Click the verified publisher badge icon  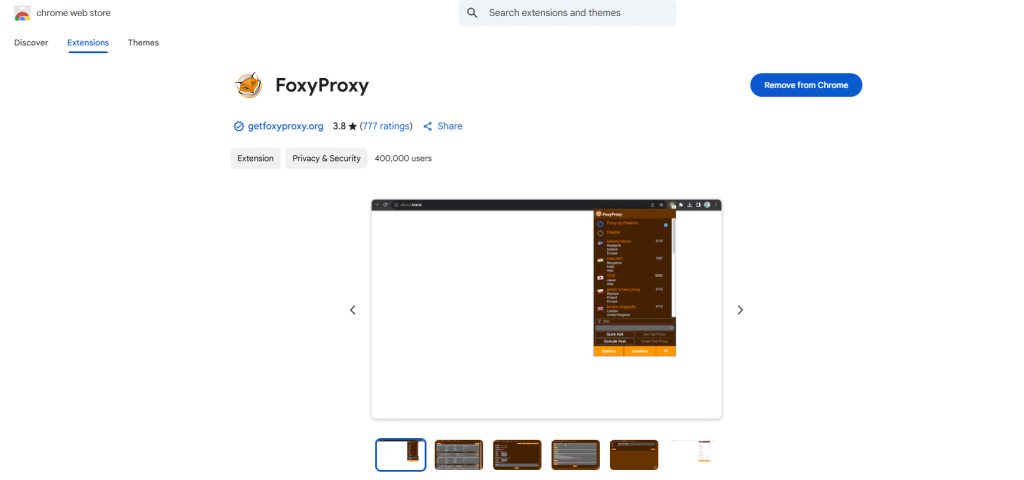pos(238,126)
